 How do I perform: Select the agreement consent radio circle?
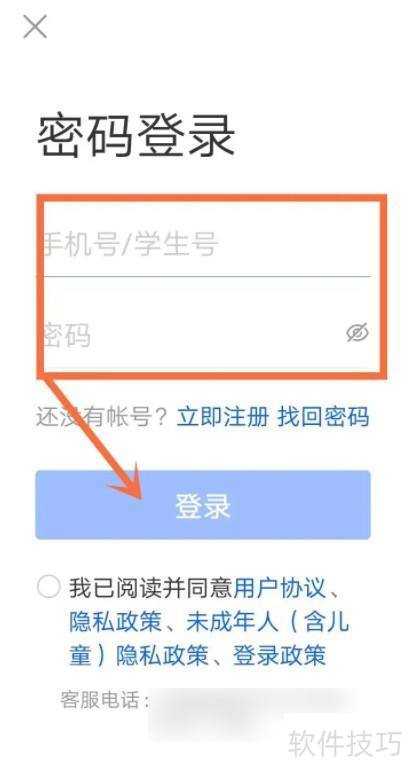tap(49, 587)
